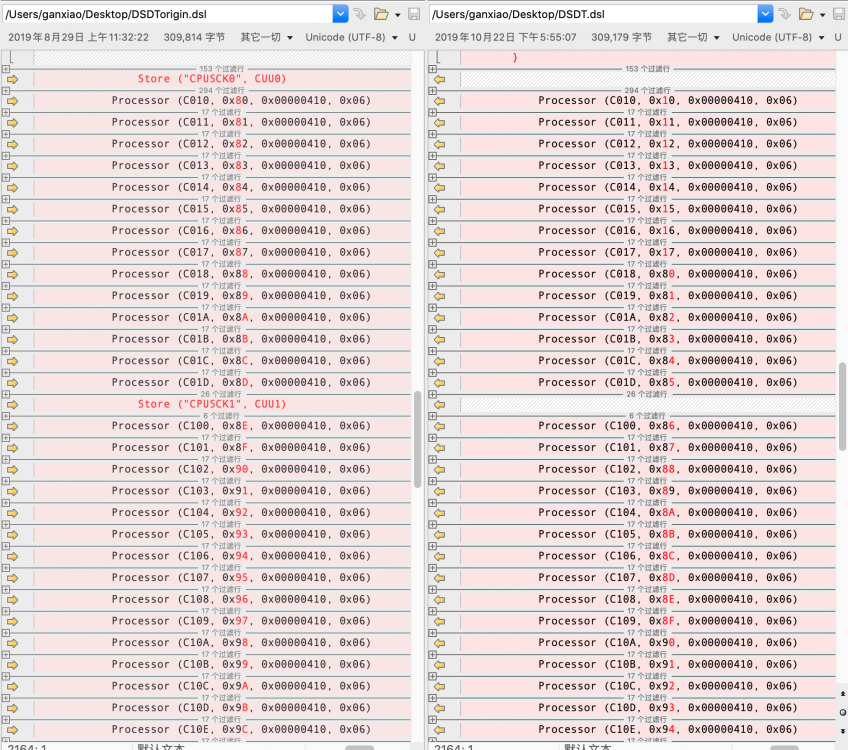848x750 pixels.
Task: Click the left pane save disk icon
Action: 414,14
